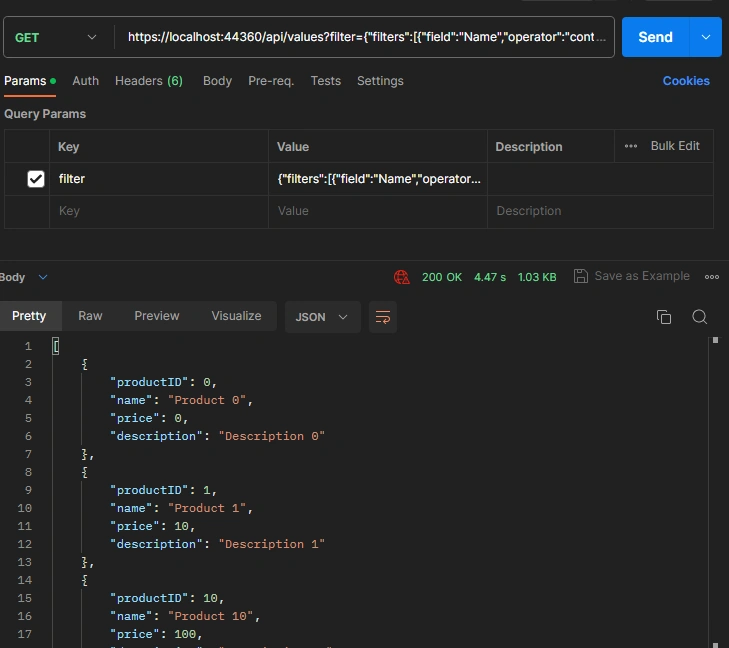Switch to the Headers (6) tab

tap(149, 81)
